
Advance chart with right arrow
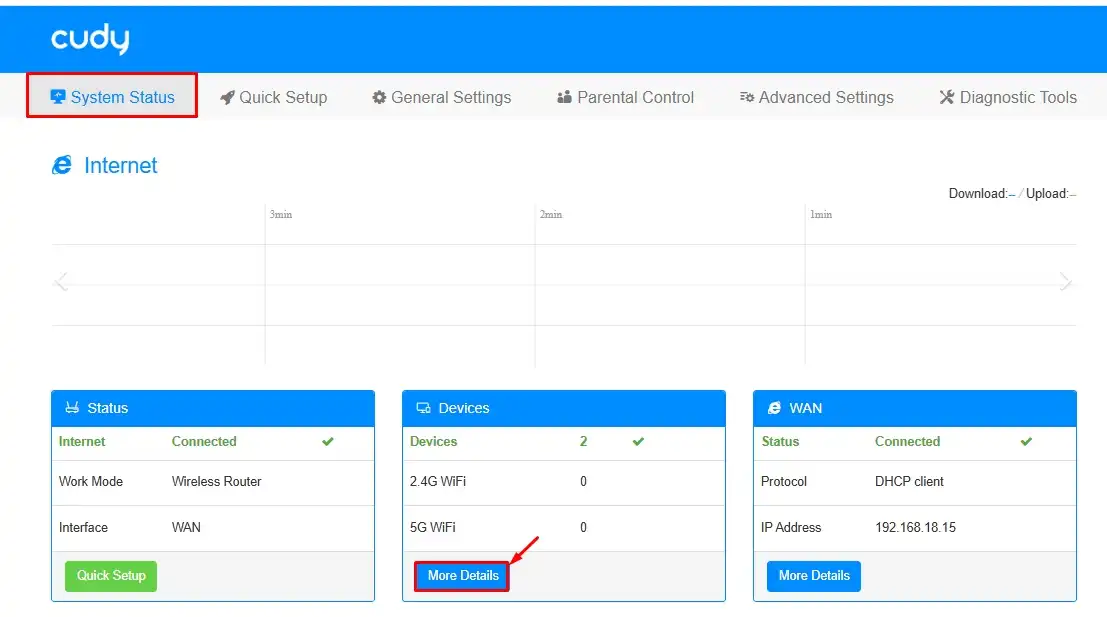coord(1065,282)
